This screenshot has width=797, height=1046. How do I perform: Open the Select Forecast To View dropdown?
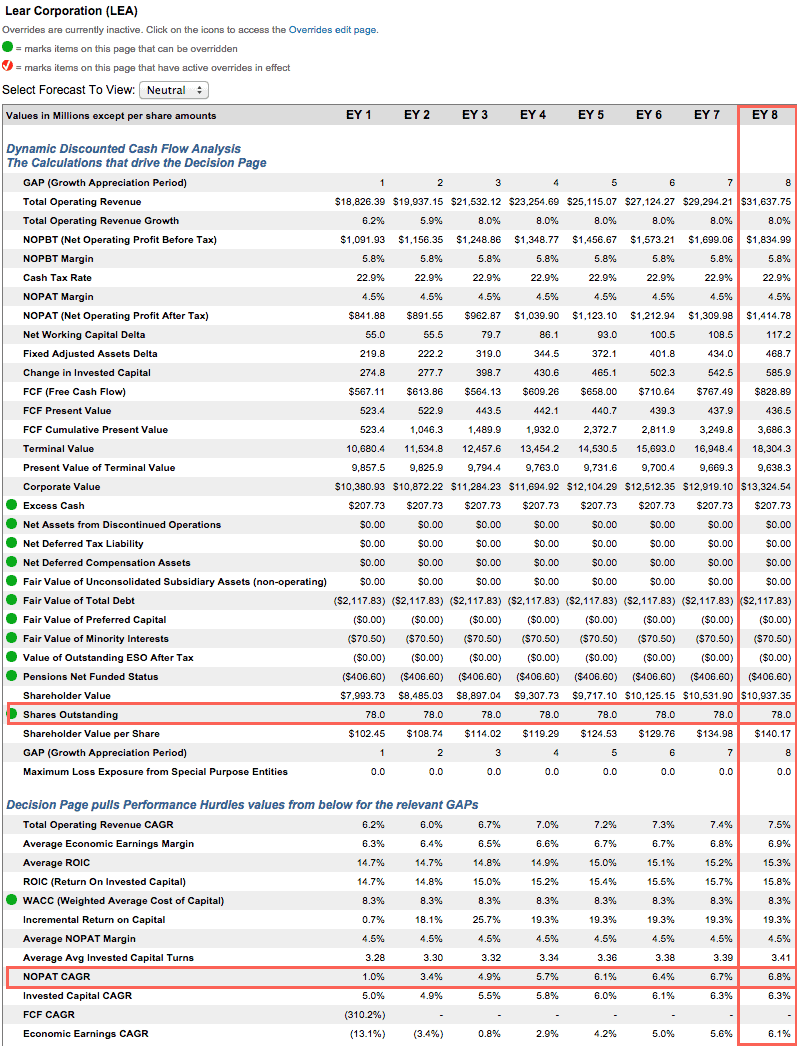pyautogui.click(x=173, y=90)
